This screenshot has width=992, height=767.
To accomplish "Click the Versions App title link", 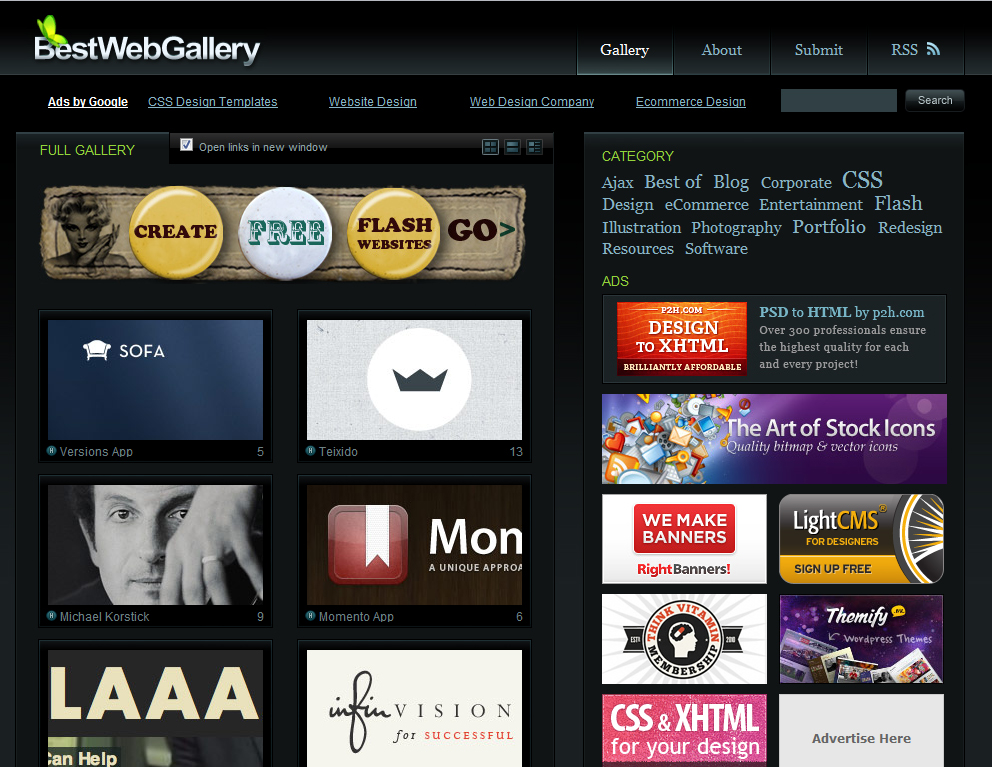I will click(96, 452).
